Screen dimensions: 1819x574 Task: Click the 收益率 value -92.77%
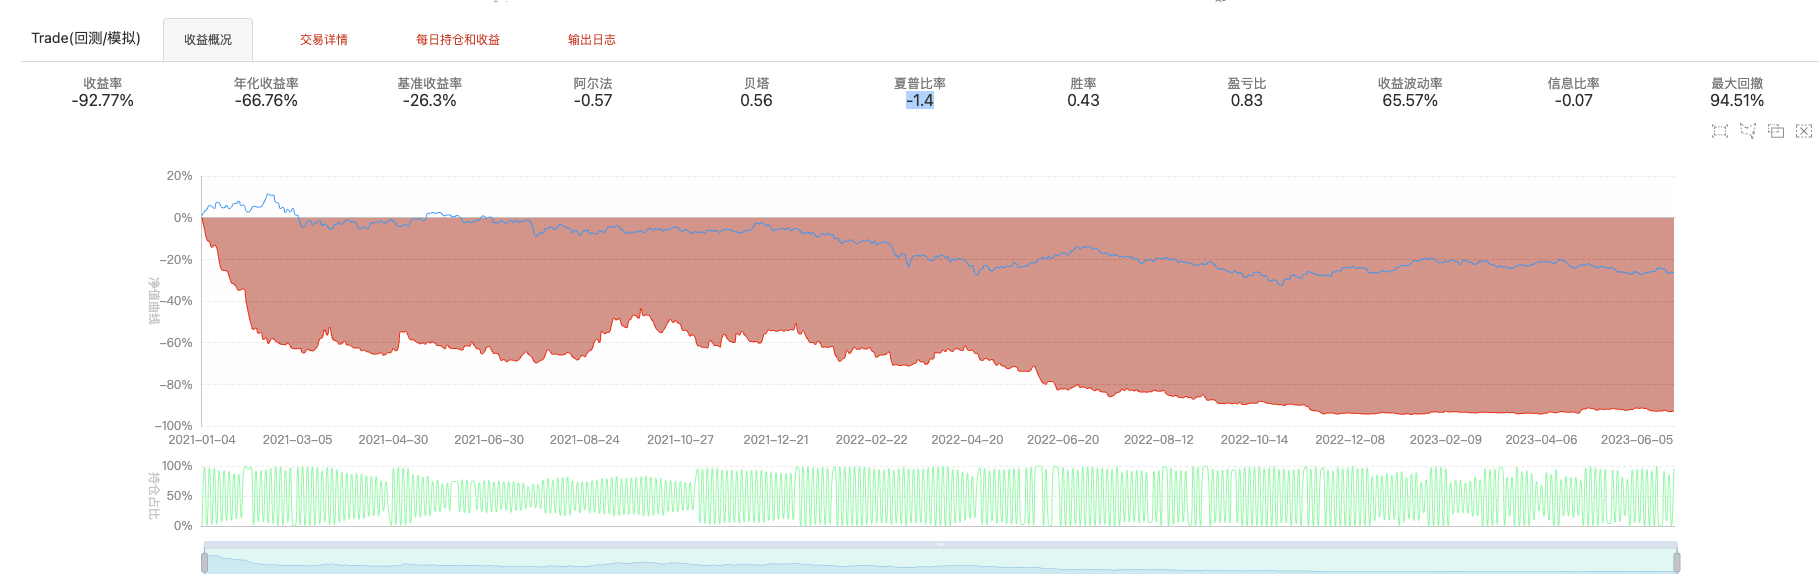click(103, 101)
